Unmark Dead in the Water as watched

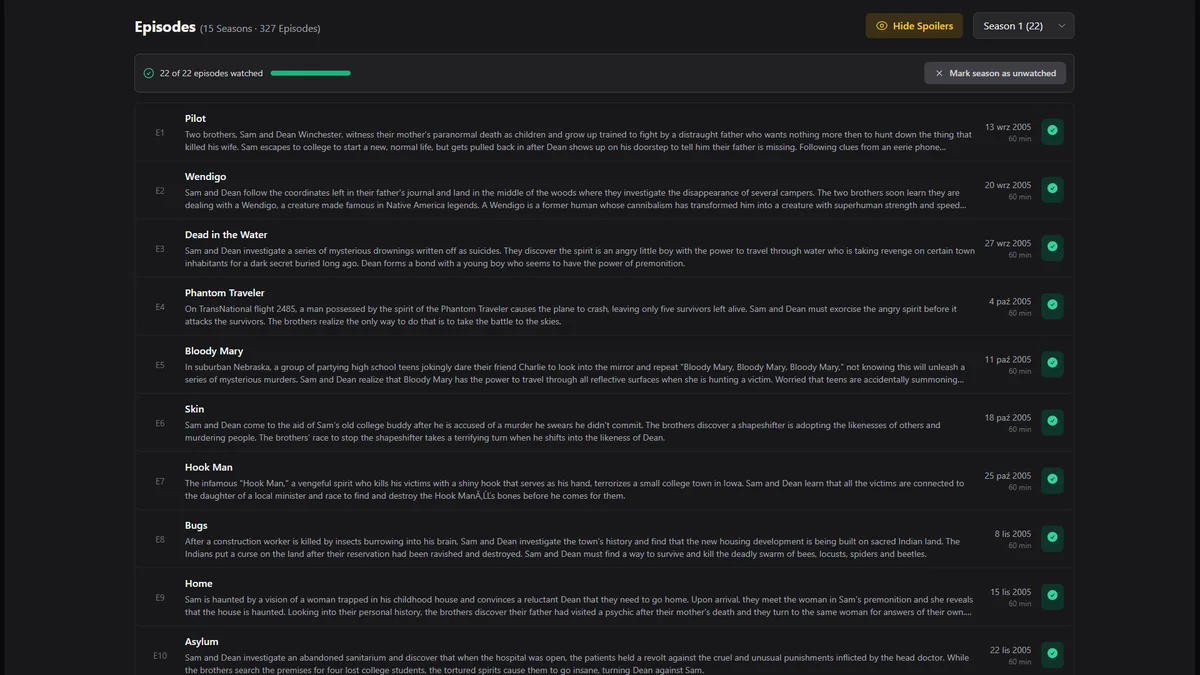[1052, 247]
